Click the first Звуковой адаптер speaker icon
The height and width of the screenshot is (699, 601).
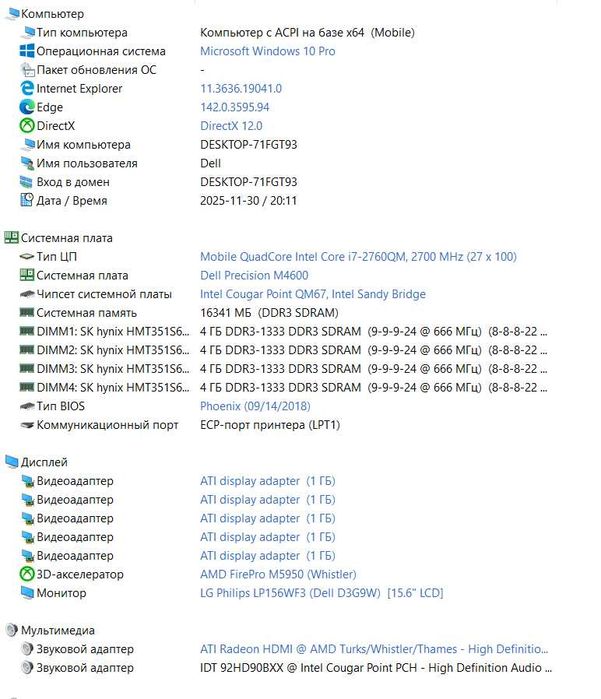point(27,649)
